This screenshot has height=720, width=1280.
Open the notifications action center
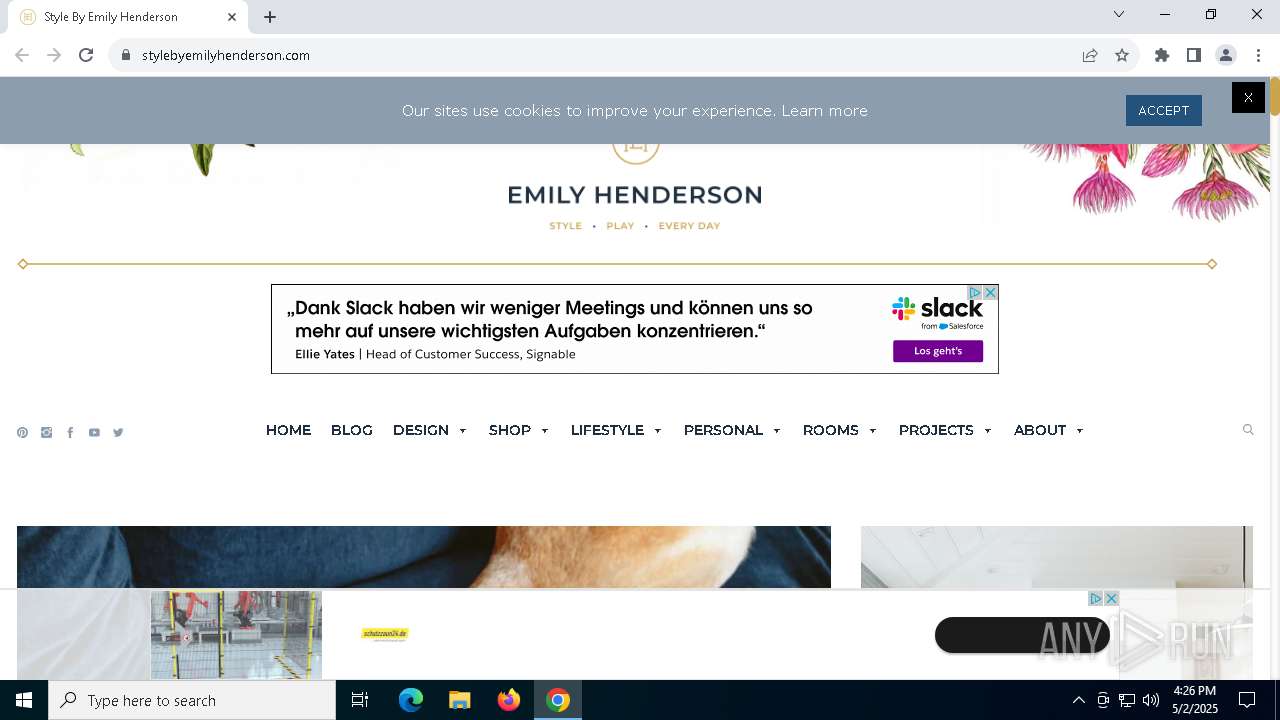pyautogui.click(x=1248, y=700)
